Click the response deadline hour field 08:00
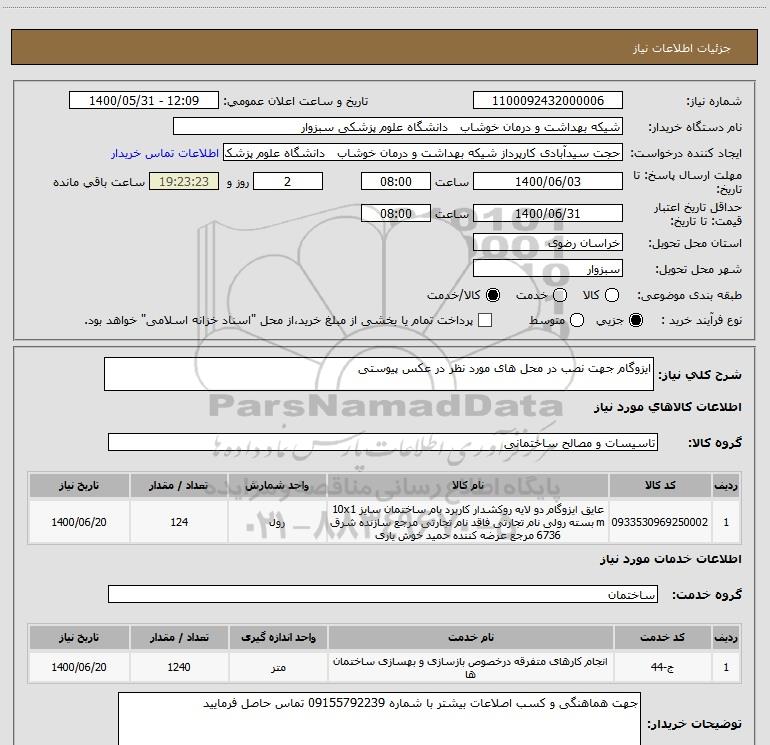This screenshot has width=770, height=745. point(396,181)
